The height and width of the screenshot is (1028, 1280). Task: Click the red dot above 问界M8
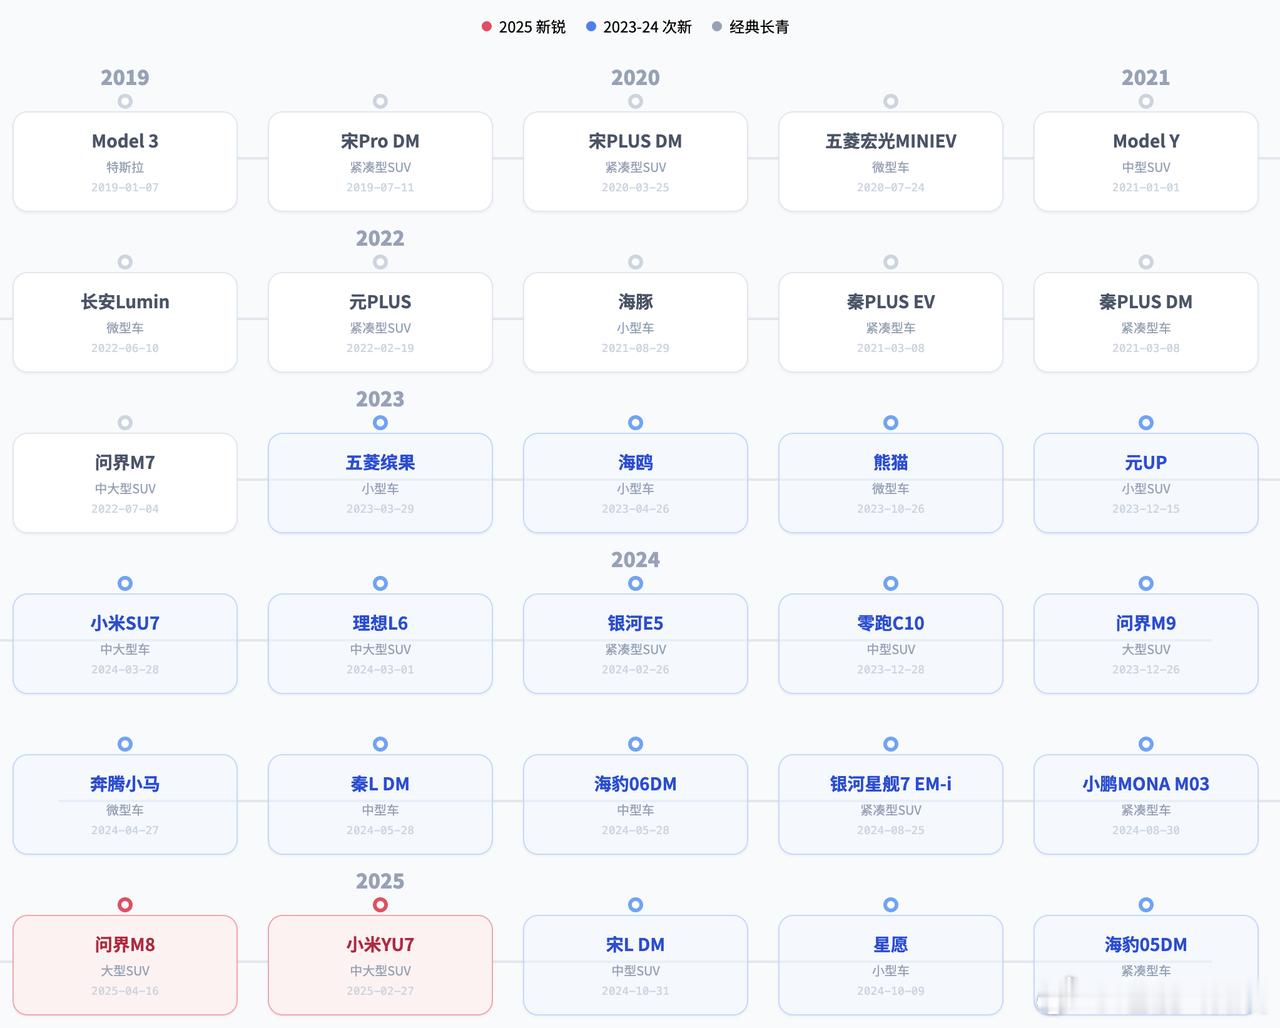(x=125, y=905)
